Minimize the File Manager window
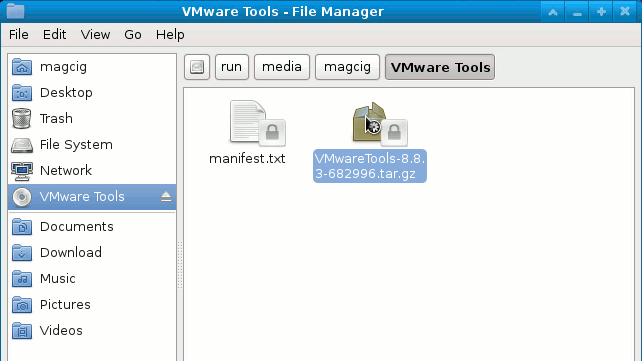Screen dimensions: 642x361 click(x=577, y=11)
